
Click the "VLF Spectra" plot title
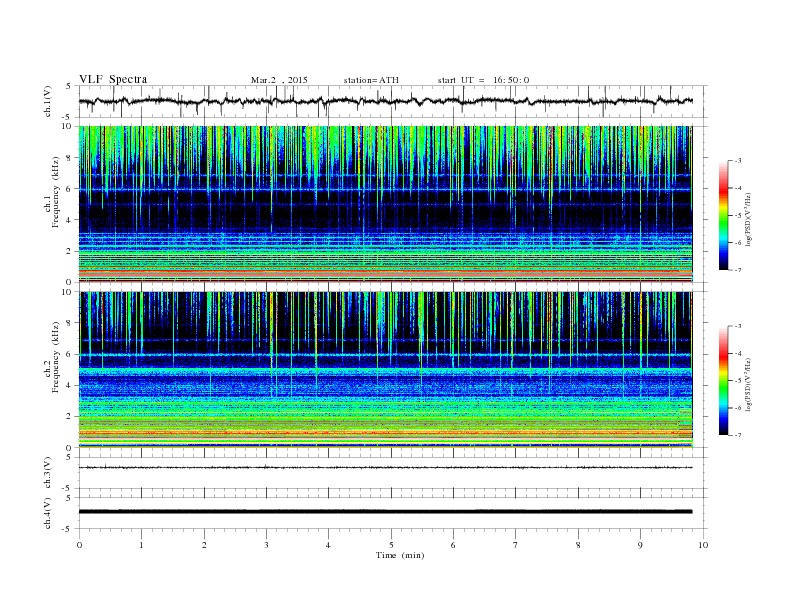[113, 79]
